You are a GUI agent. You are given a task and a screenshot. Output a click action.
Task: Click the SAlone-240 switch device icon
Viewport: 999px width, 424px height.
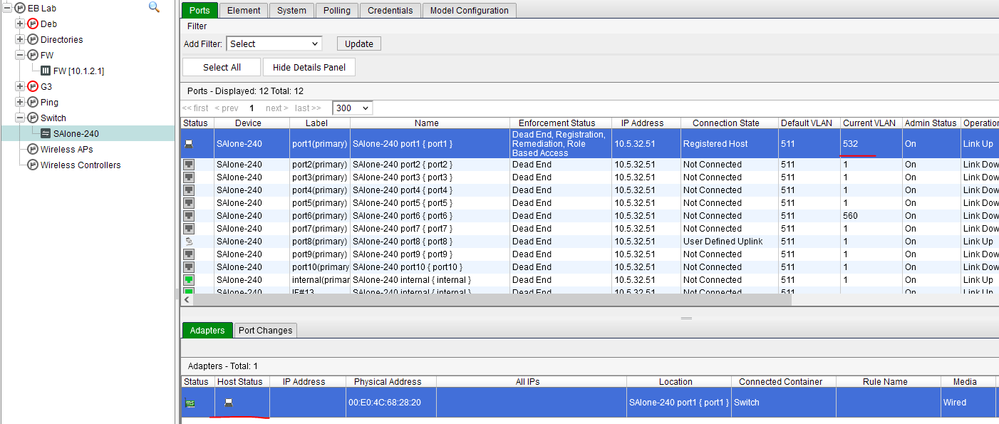[x=46, y=133]
